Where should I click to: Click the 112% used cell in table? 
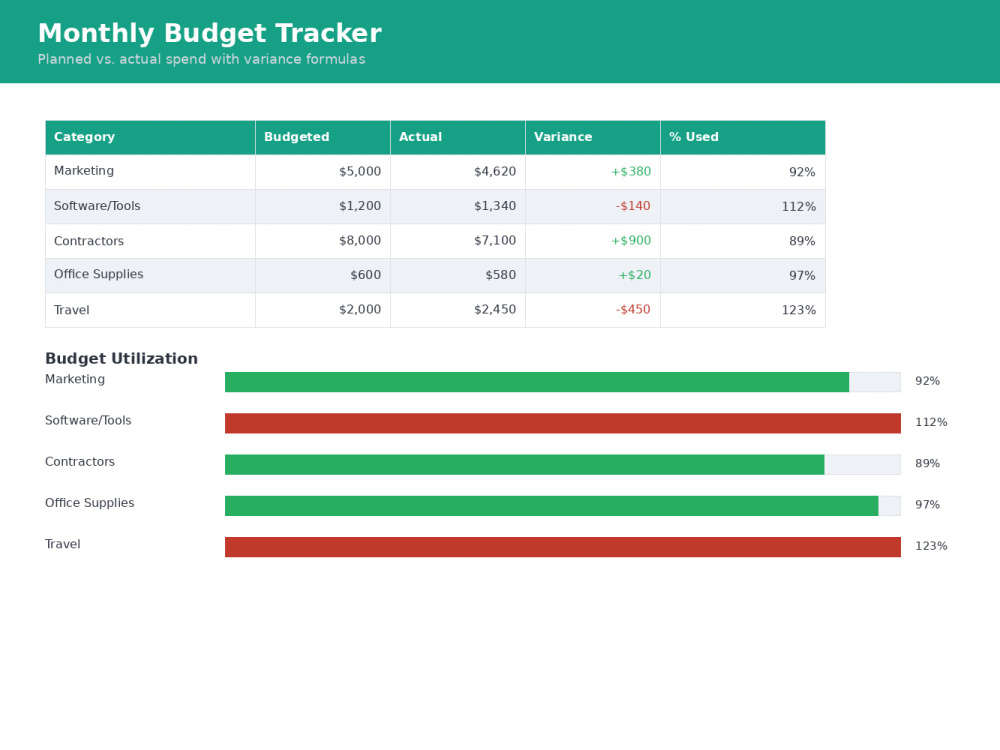tap(743, 207)
